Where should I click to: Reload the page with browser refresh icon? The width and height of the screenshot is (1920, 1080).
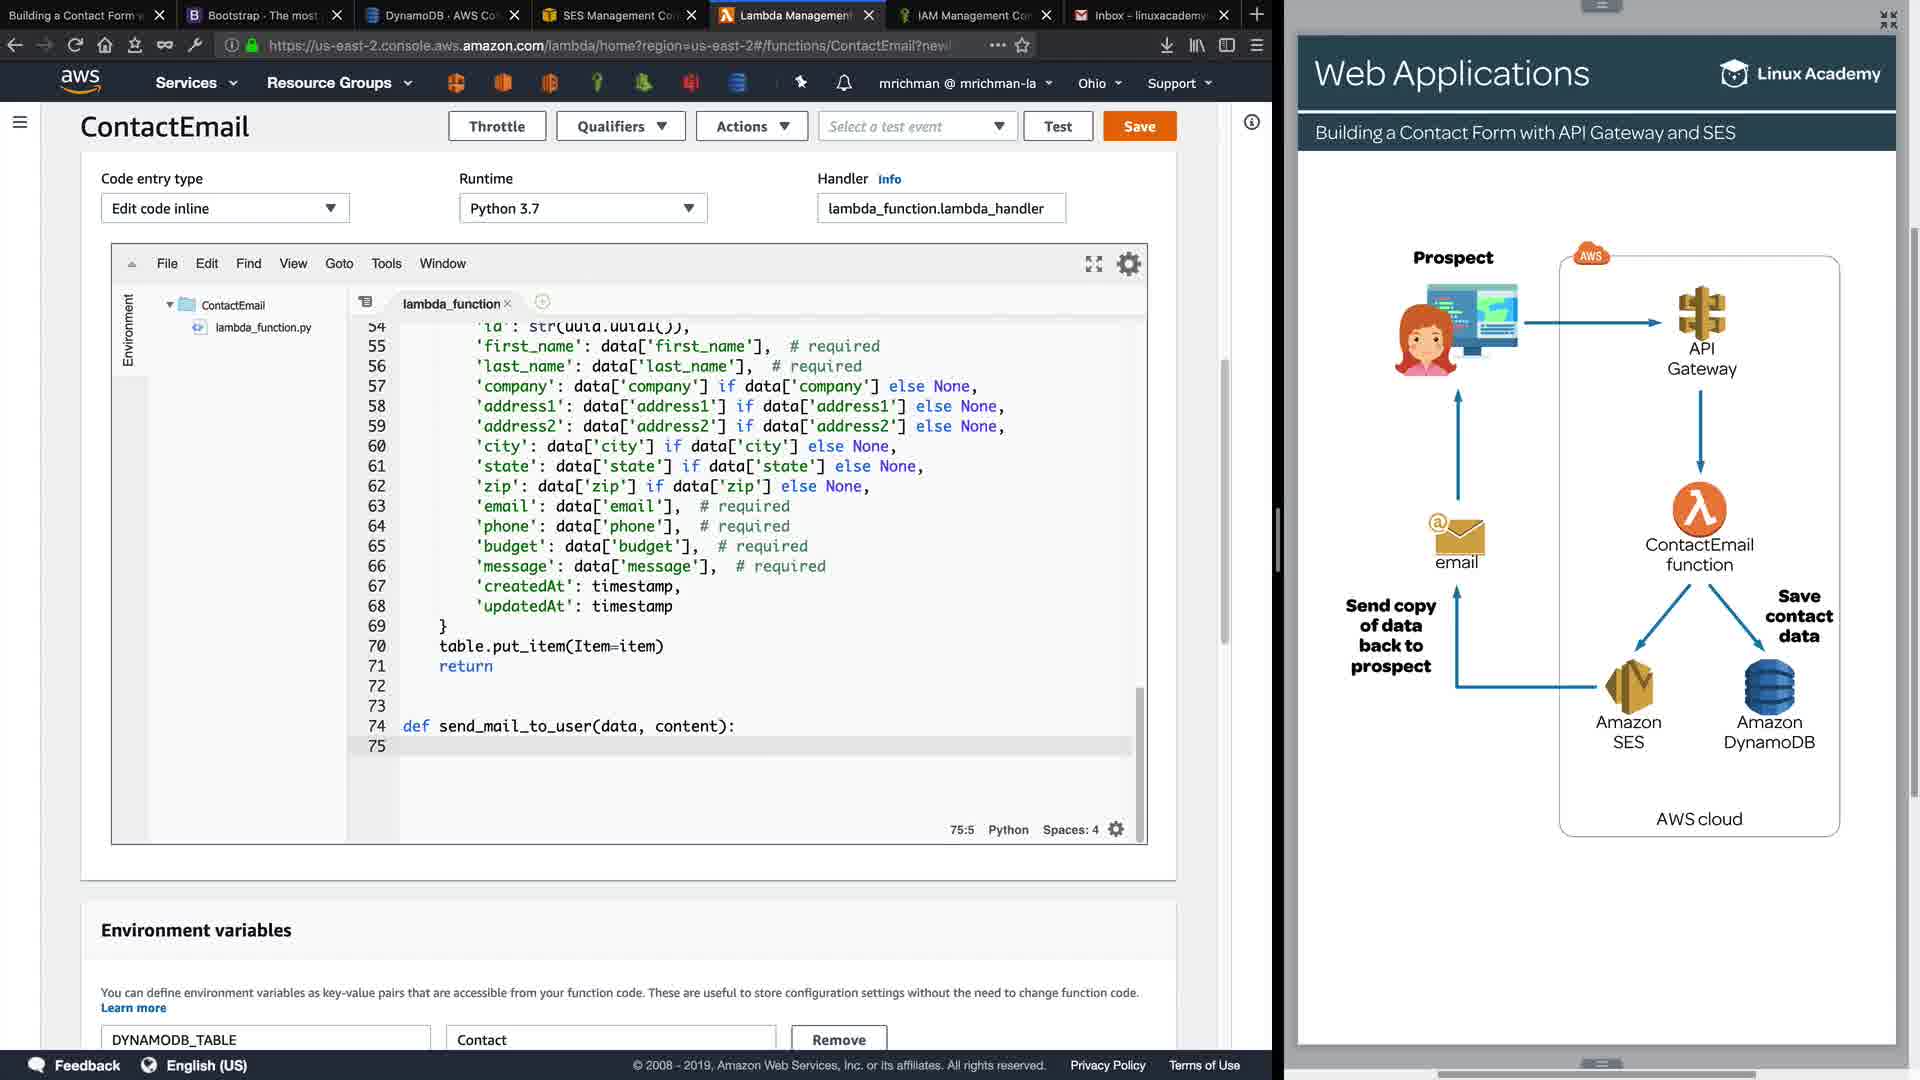click(75, 45)
